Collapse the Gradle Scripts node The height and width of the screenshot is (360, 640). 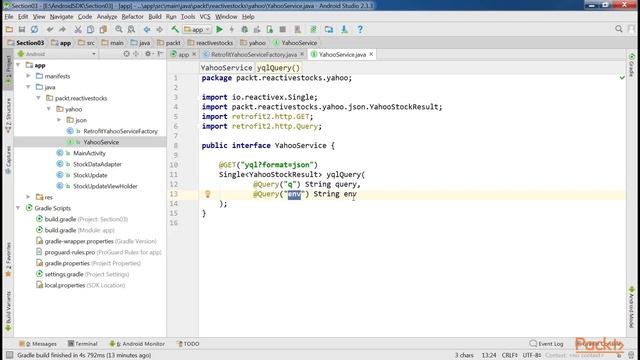tap(18, 208)
